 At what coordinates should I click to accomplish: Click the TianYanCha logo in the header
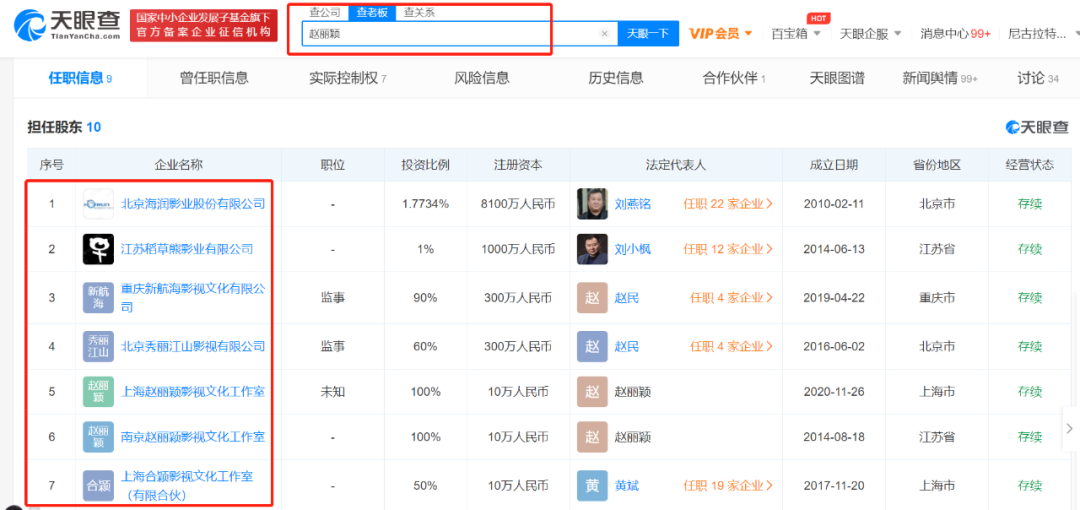pos(67,25)
